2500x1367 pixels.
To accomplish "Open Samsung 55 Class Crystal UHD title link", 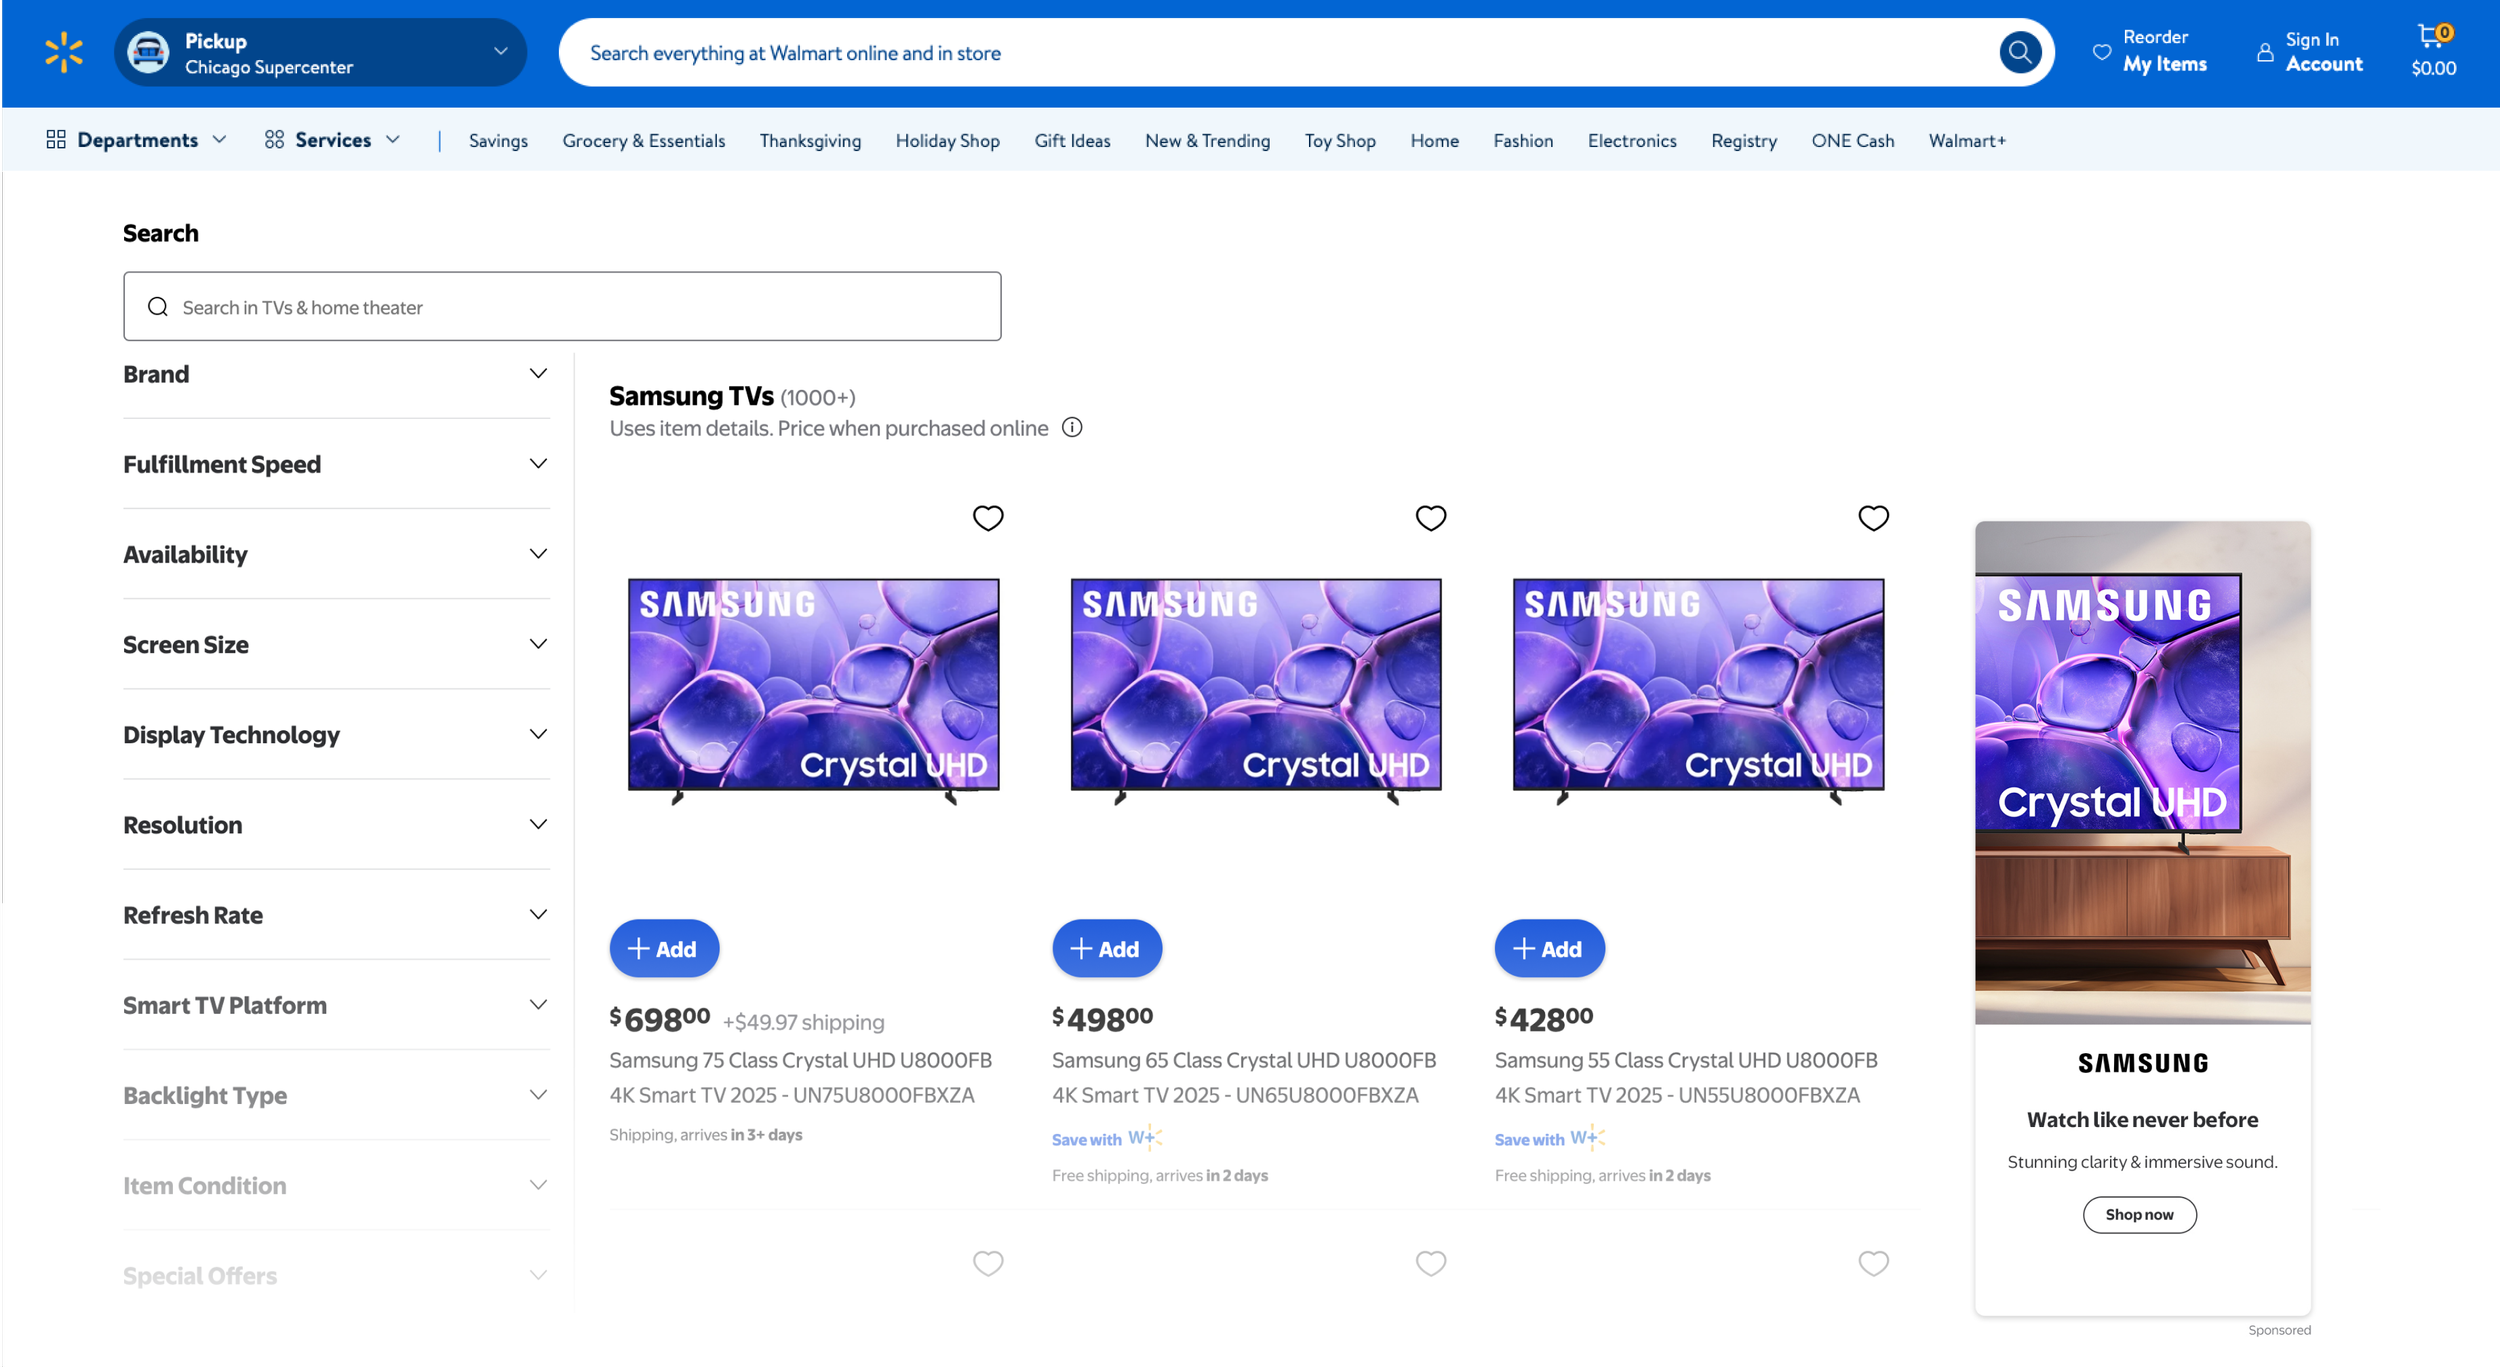I will click(1686, 1077).
